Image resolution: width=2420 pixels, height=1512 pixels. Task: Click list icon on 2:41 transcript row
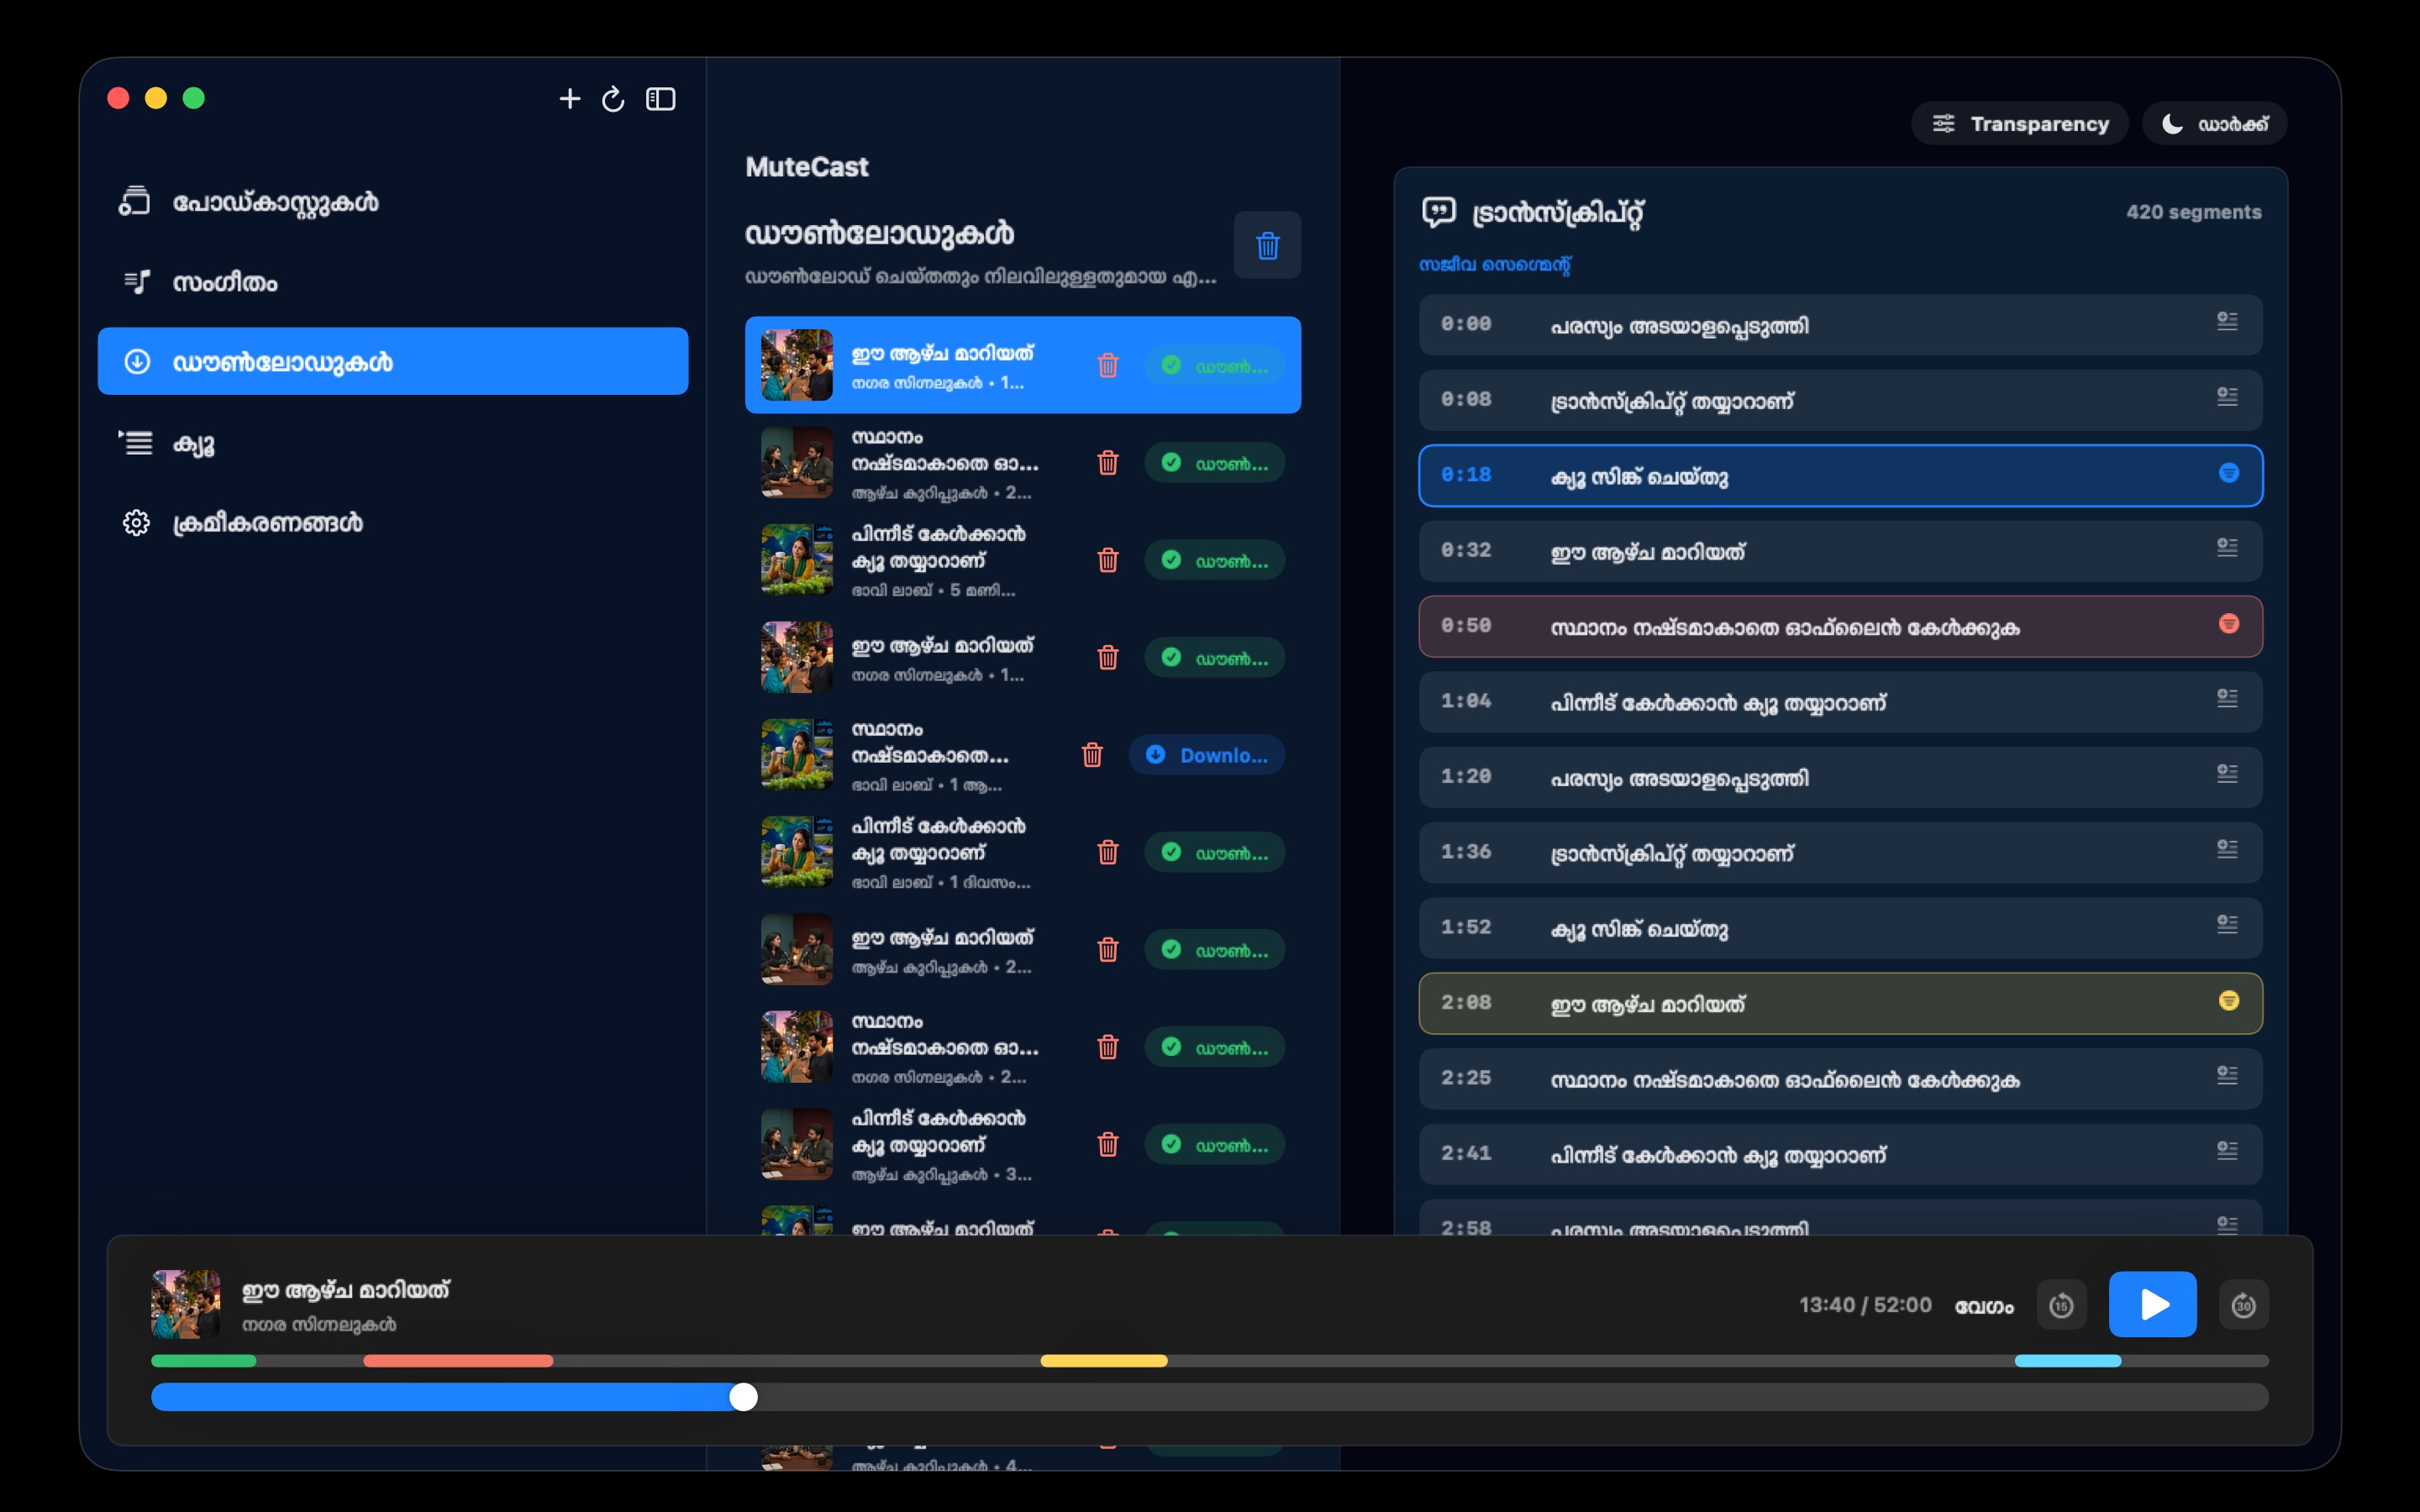pos(2227,1150)
